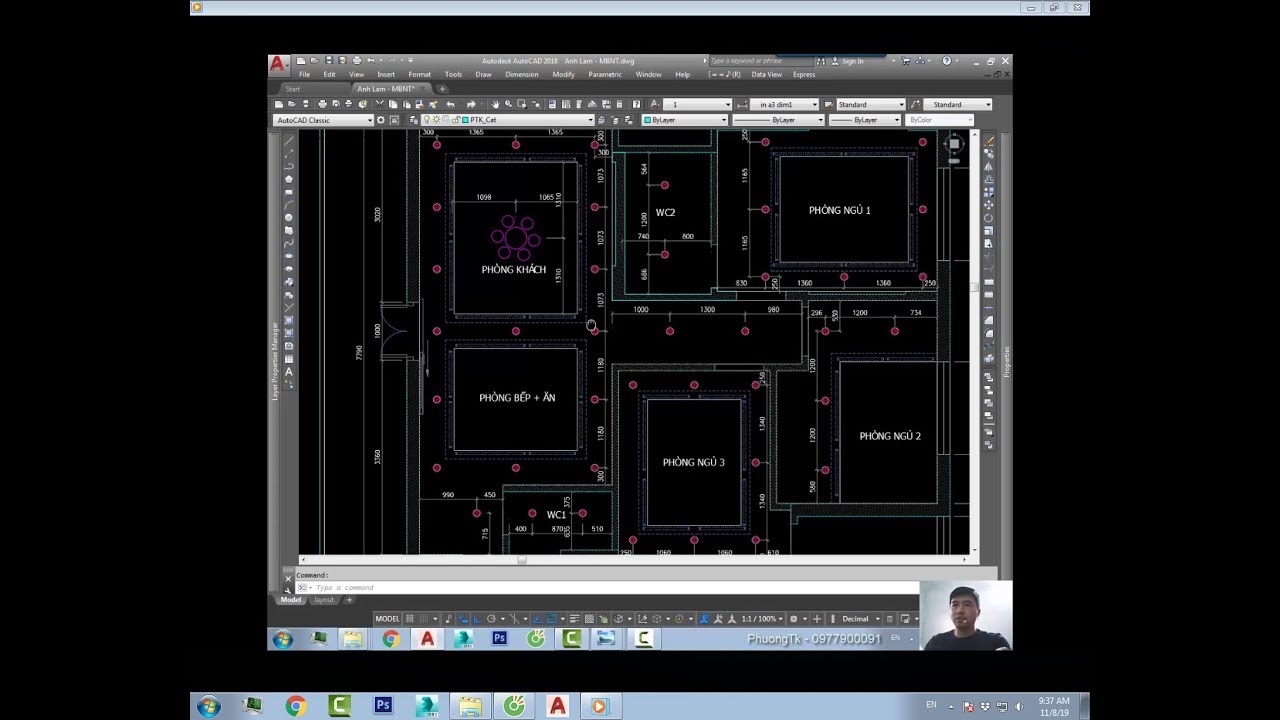Open the AutoCAD Classic workspace dropdown
Image resolution: width=1280 pixels, height=720 pixels.
(322, 120)
